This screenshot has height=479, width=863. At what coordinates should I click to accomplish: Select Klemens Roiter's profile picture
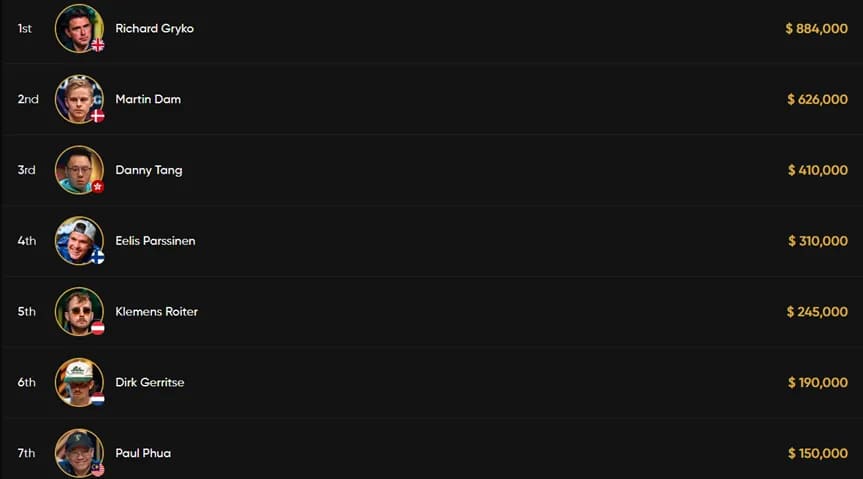coord(79,312)
